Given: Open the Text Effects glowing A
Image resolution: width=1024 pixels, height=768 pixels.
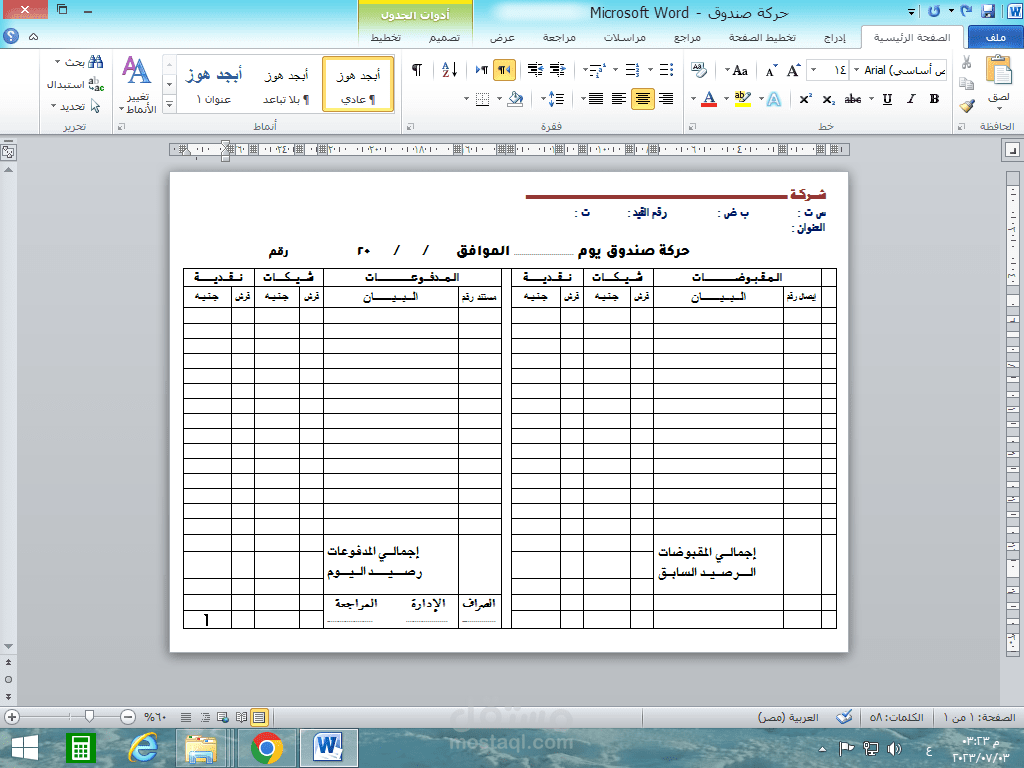Looking at the screenshot, I should (x=774, y=99).
